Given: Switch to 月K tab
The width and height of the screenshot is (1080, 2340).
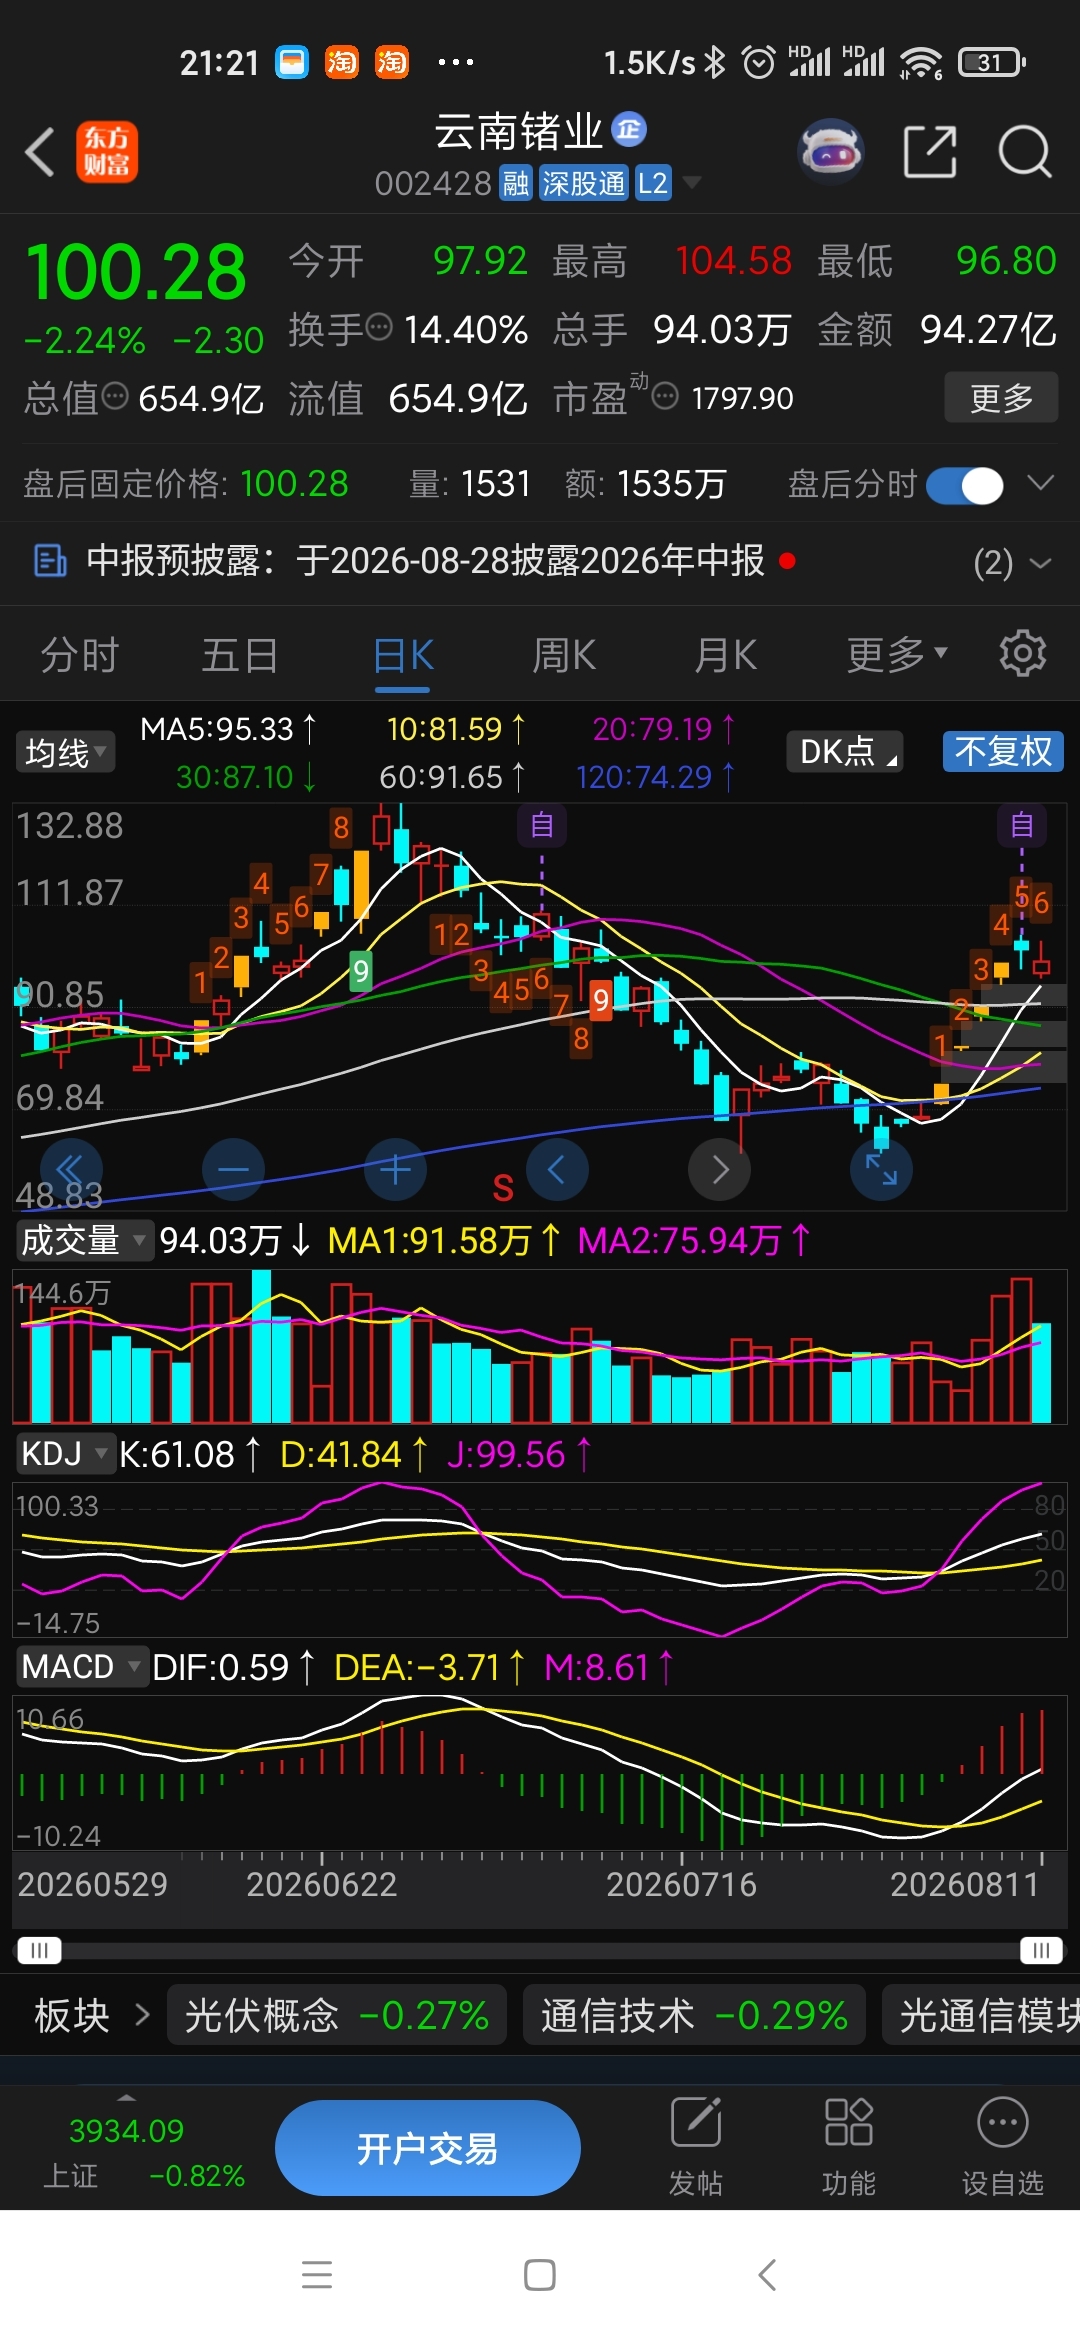Looking at the screenshot, I should coord(725,655).
